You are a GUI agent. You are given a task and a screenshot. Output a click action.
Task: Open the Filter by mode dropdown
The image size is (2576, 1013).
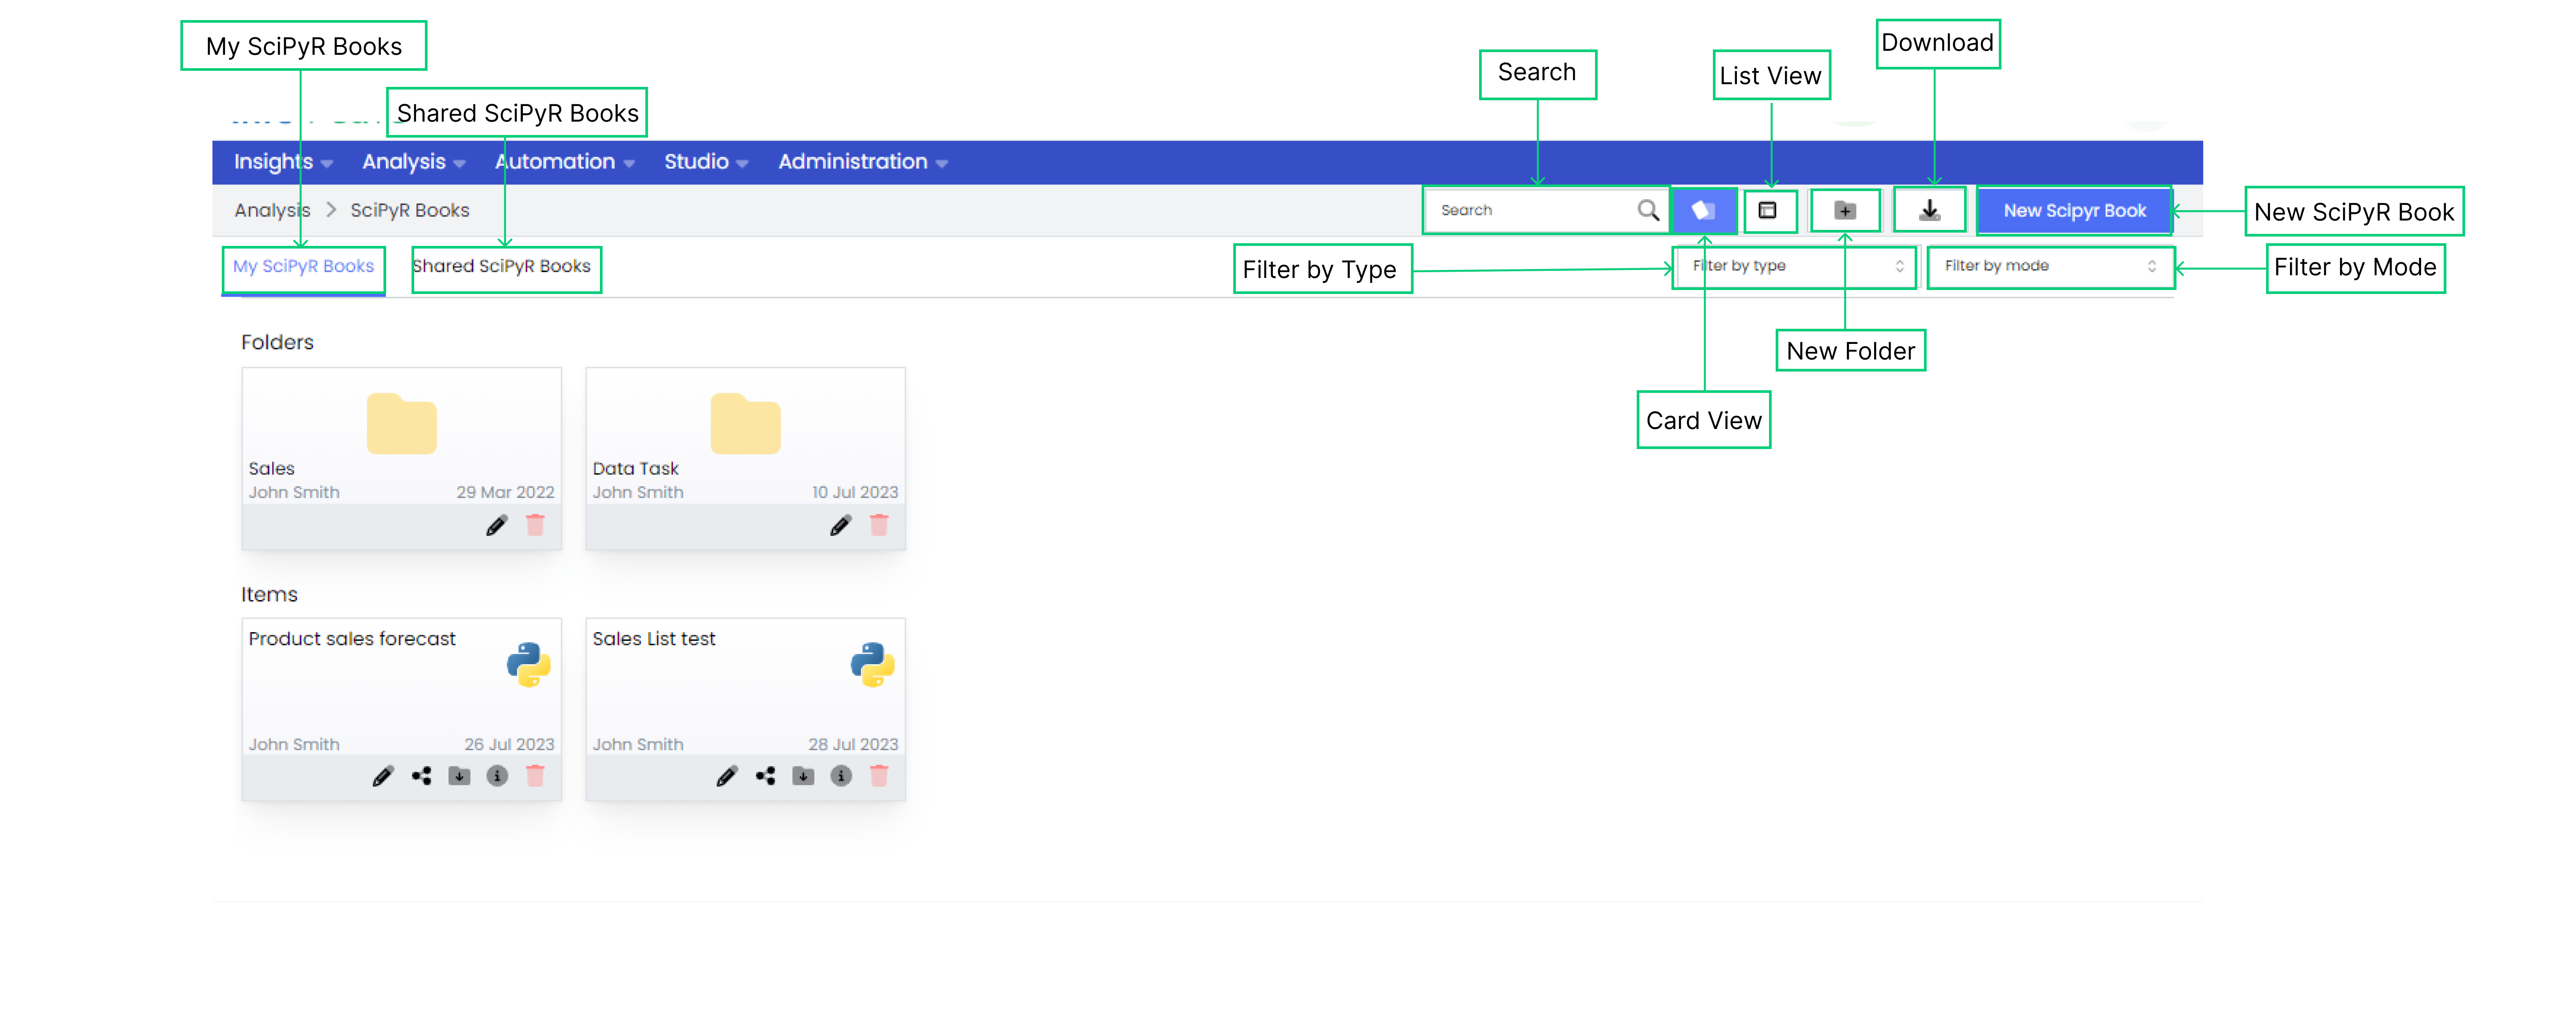click(x=2050, y=266)
